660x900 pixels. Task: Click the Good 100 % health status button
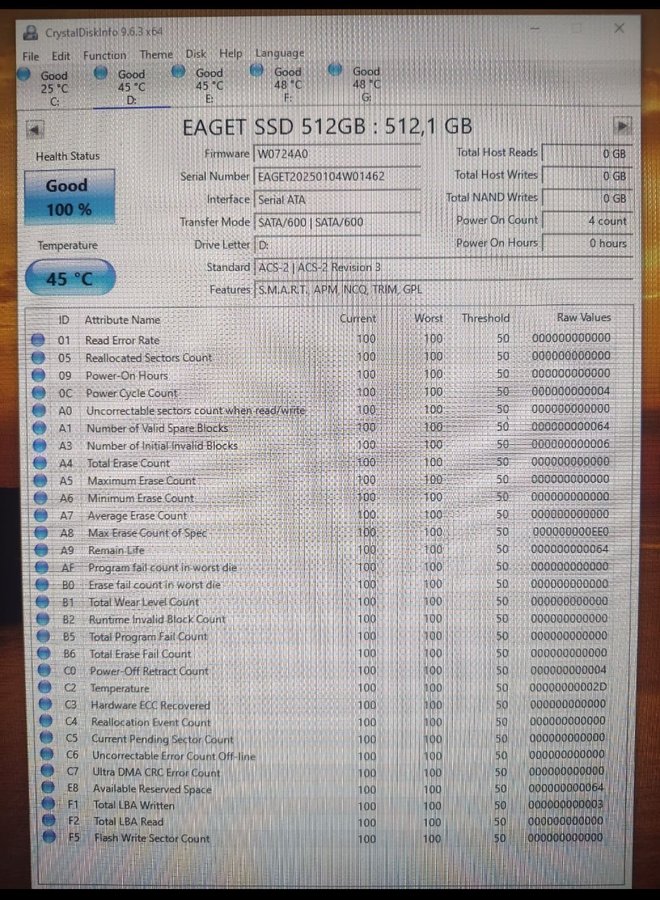click(67, 197)
